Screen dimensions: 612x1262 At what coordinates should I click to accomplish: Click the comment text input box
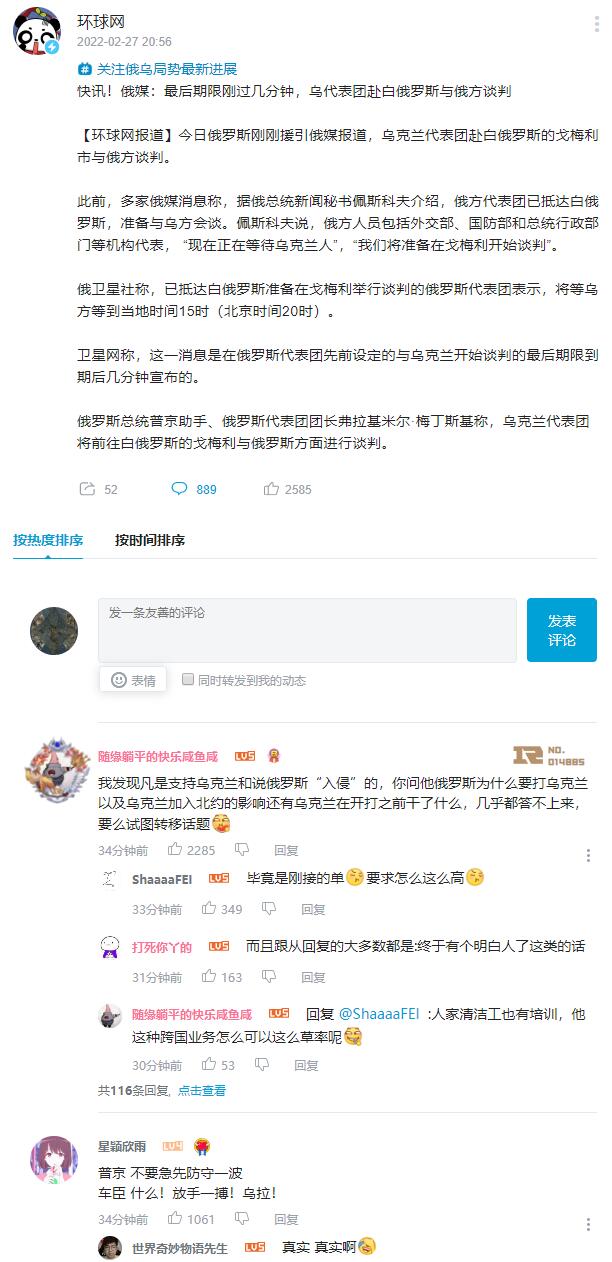(307, 630)
